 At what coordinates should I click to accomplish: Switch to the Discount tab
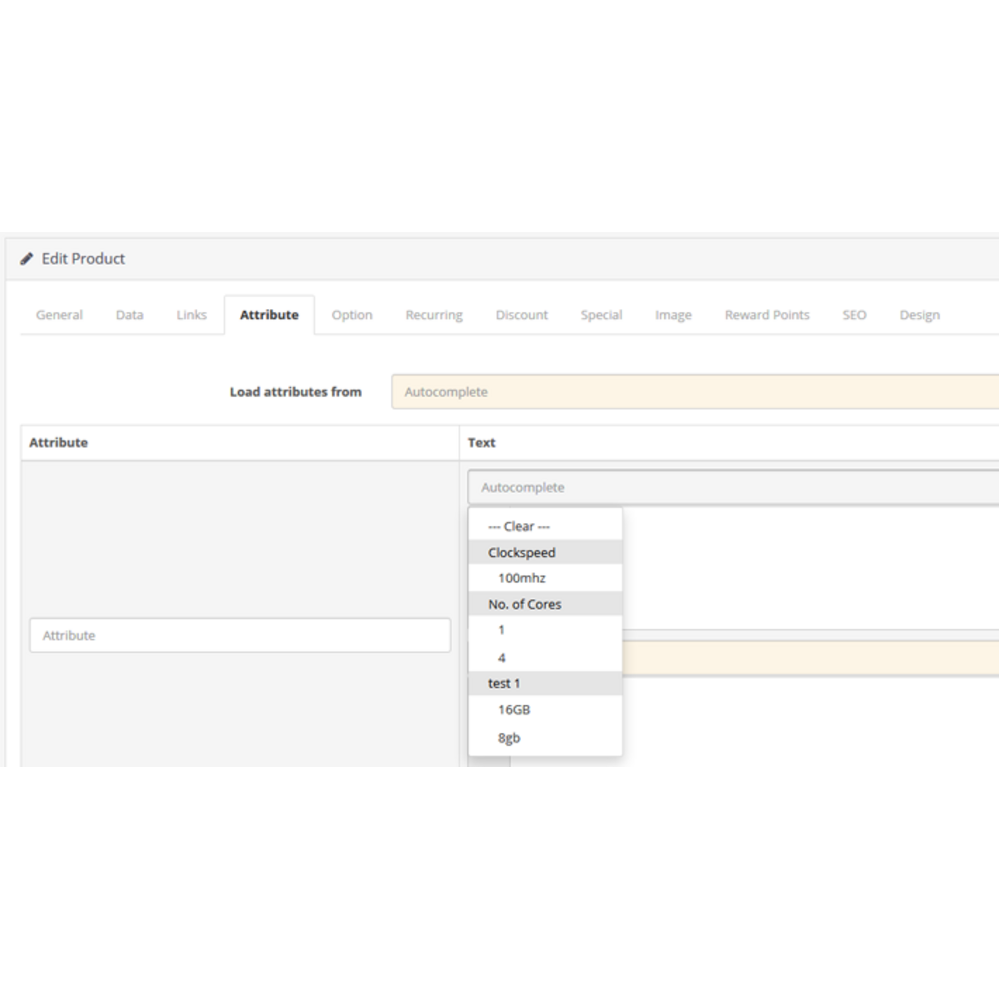522,314
